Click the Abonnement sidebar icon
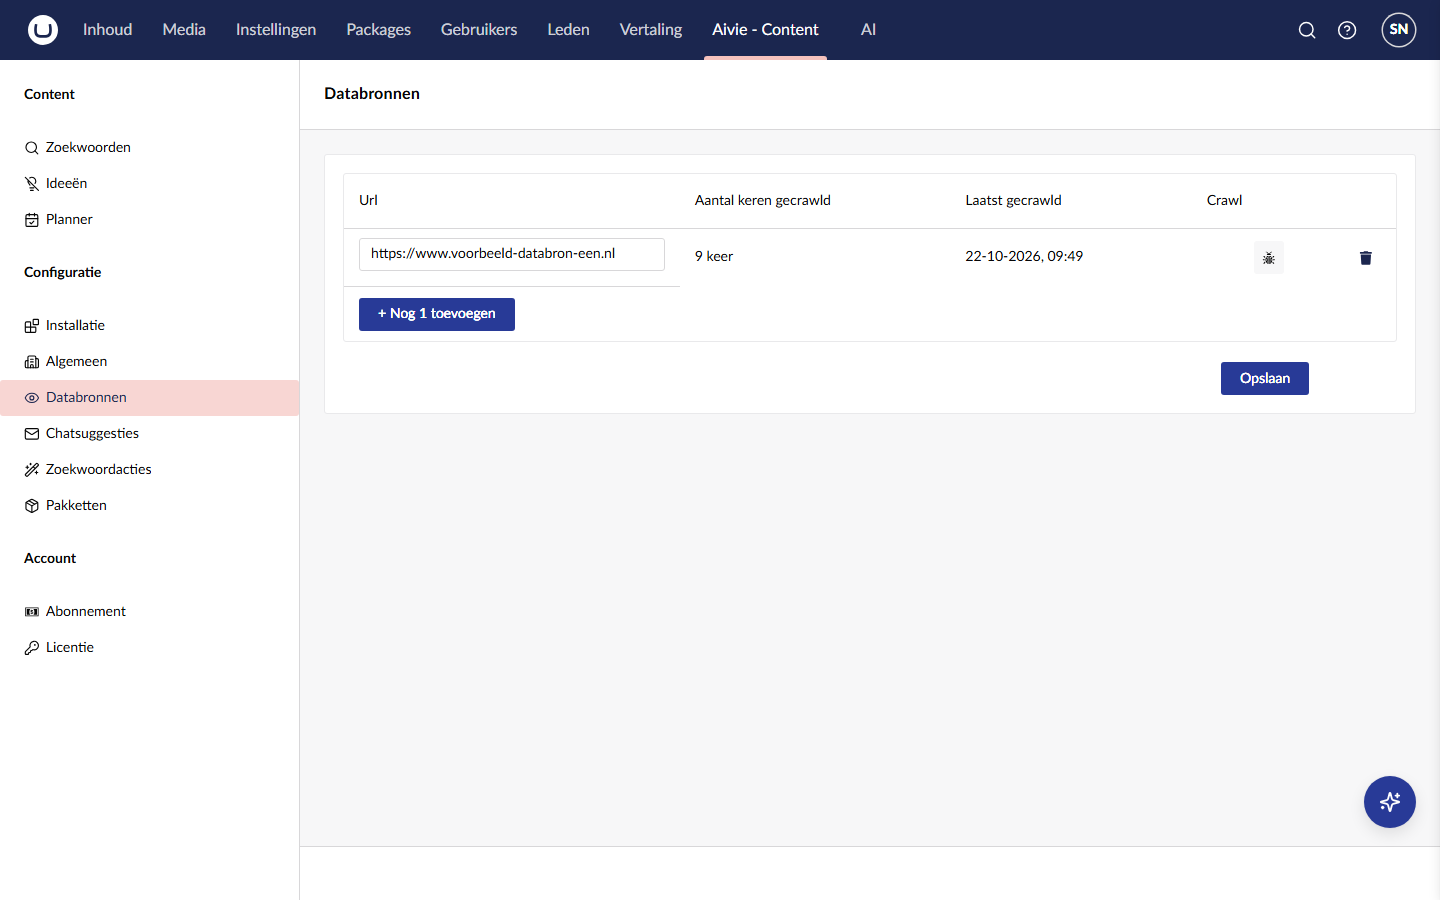 (32, 612)
